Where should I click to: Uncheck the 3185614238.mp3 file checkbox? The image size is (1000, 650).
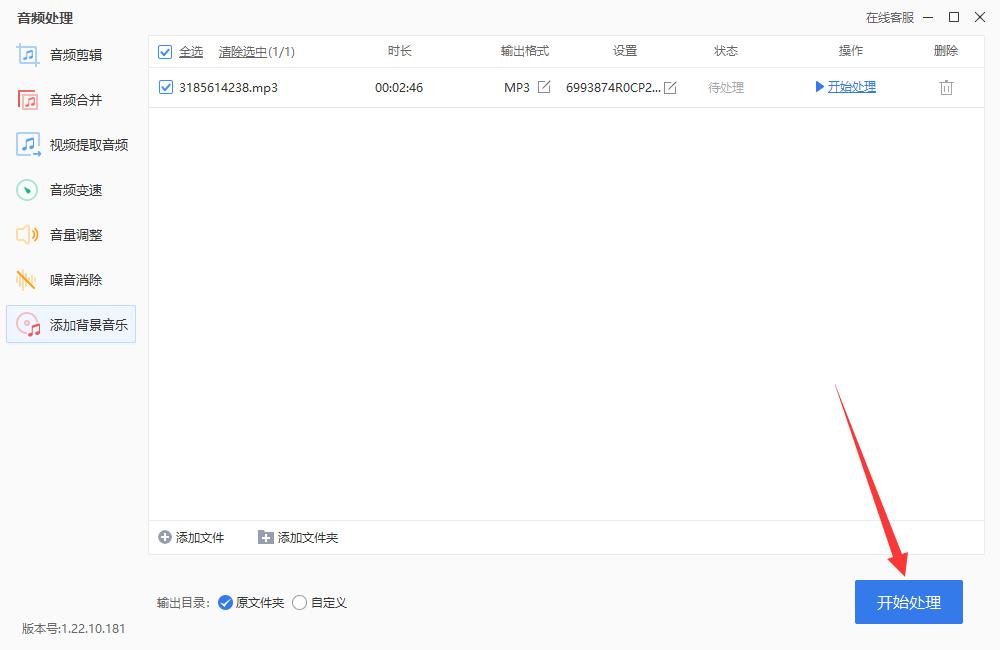(166, 87)
